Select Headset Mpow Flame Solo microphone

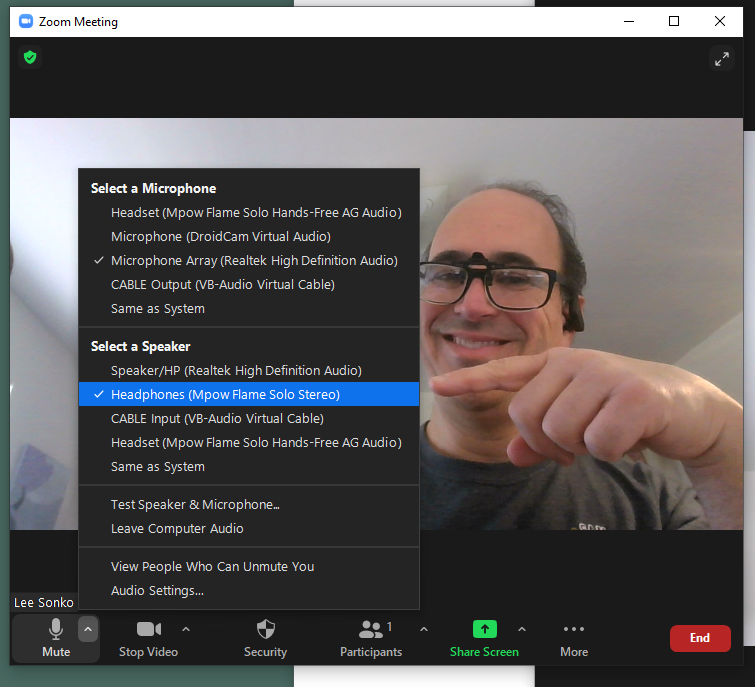pyautogui.click(x=249, y=213)
